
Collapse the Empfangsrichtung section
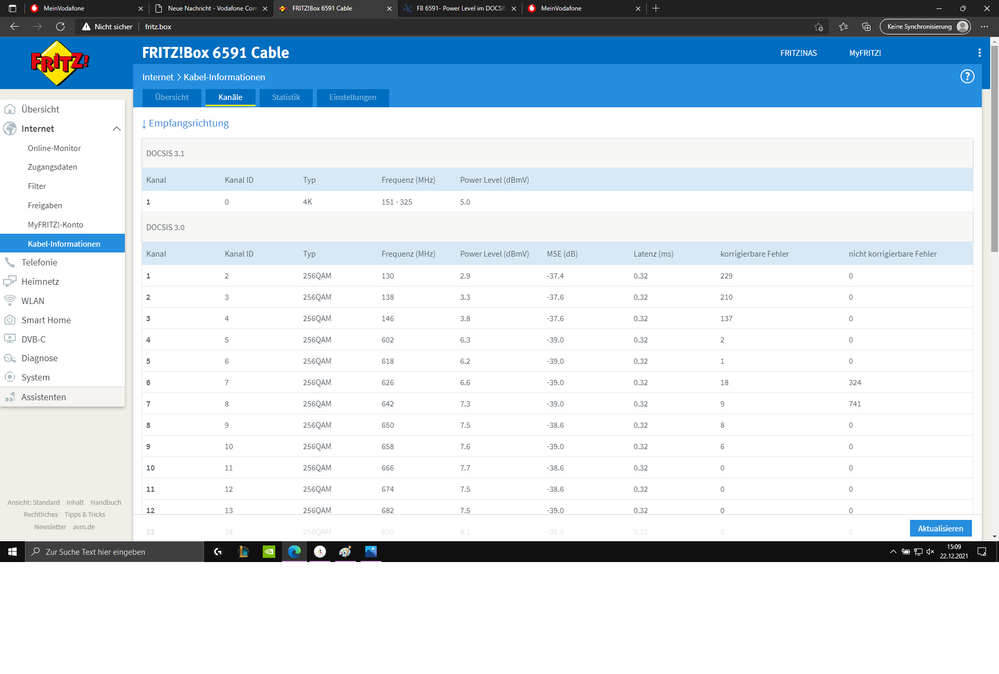[185, 123]
